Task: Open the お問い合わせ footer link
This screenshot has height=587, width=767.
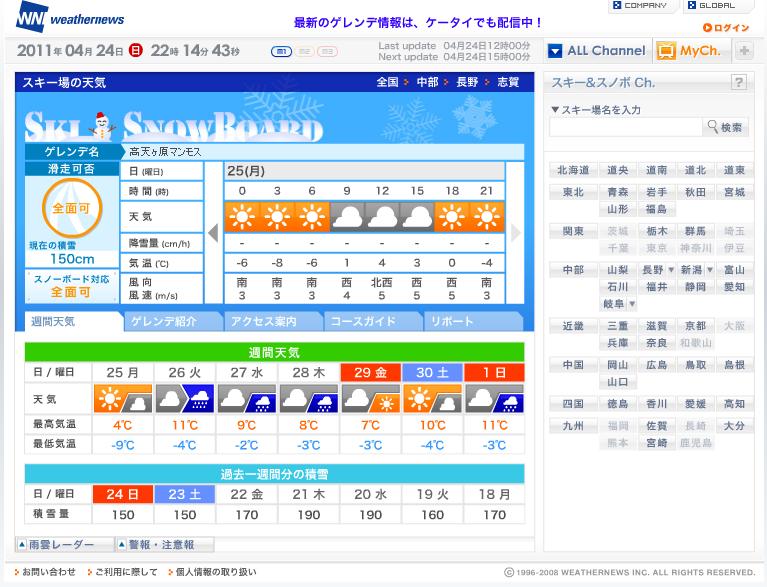Action: [x=49, y=572]
